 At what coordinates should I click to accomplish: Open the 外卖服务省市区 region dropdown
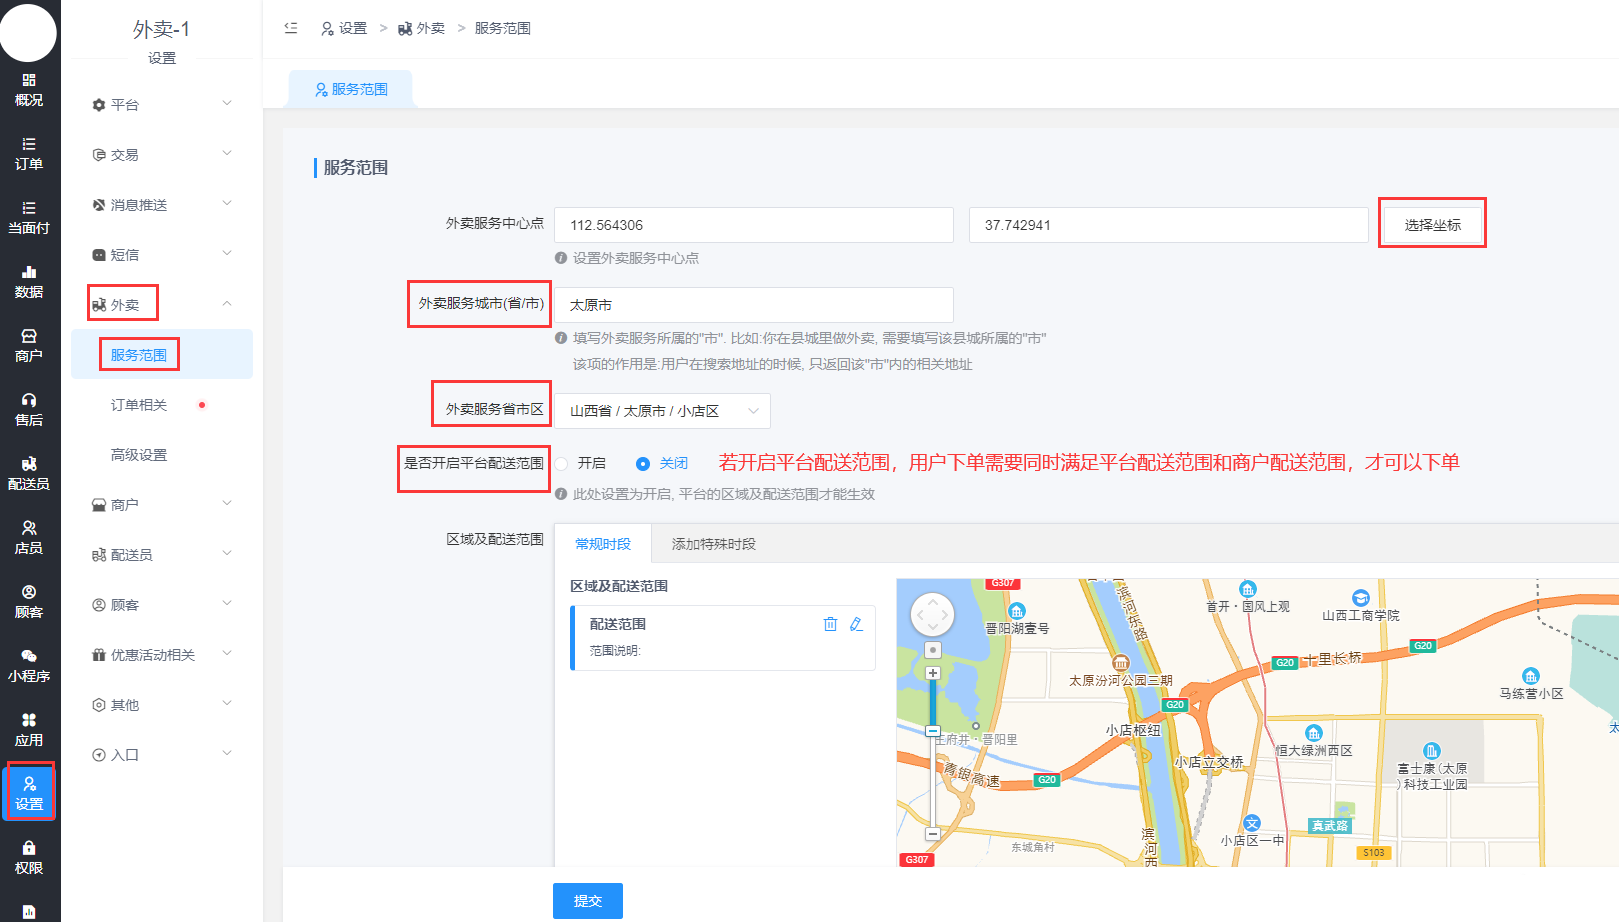coord(662,411)
